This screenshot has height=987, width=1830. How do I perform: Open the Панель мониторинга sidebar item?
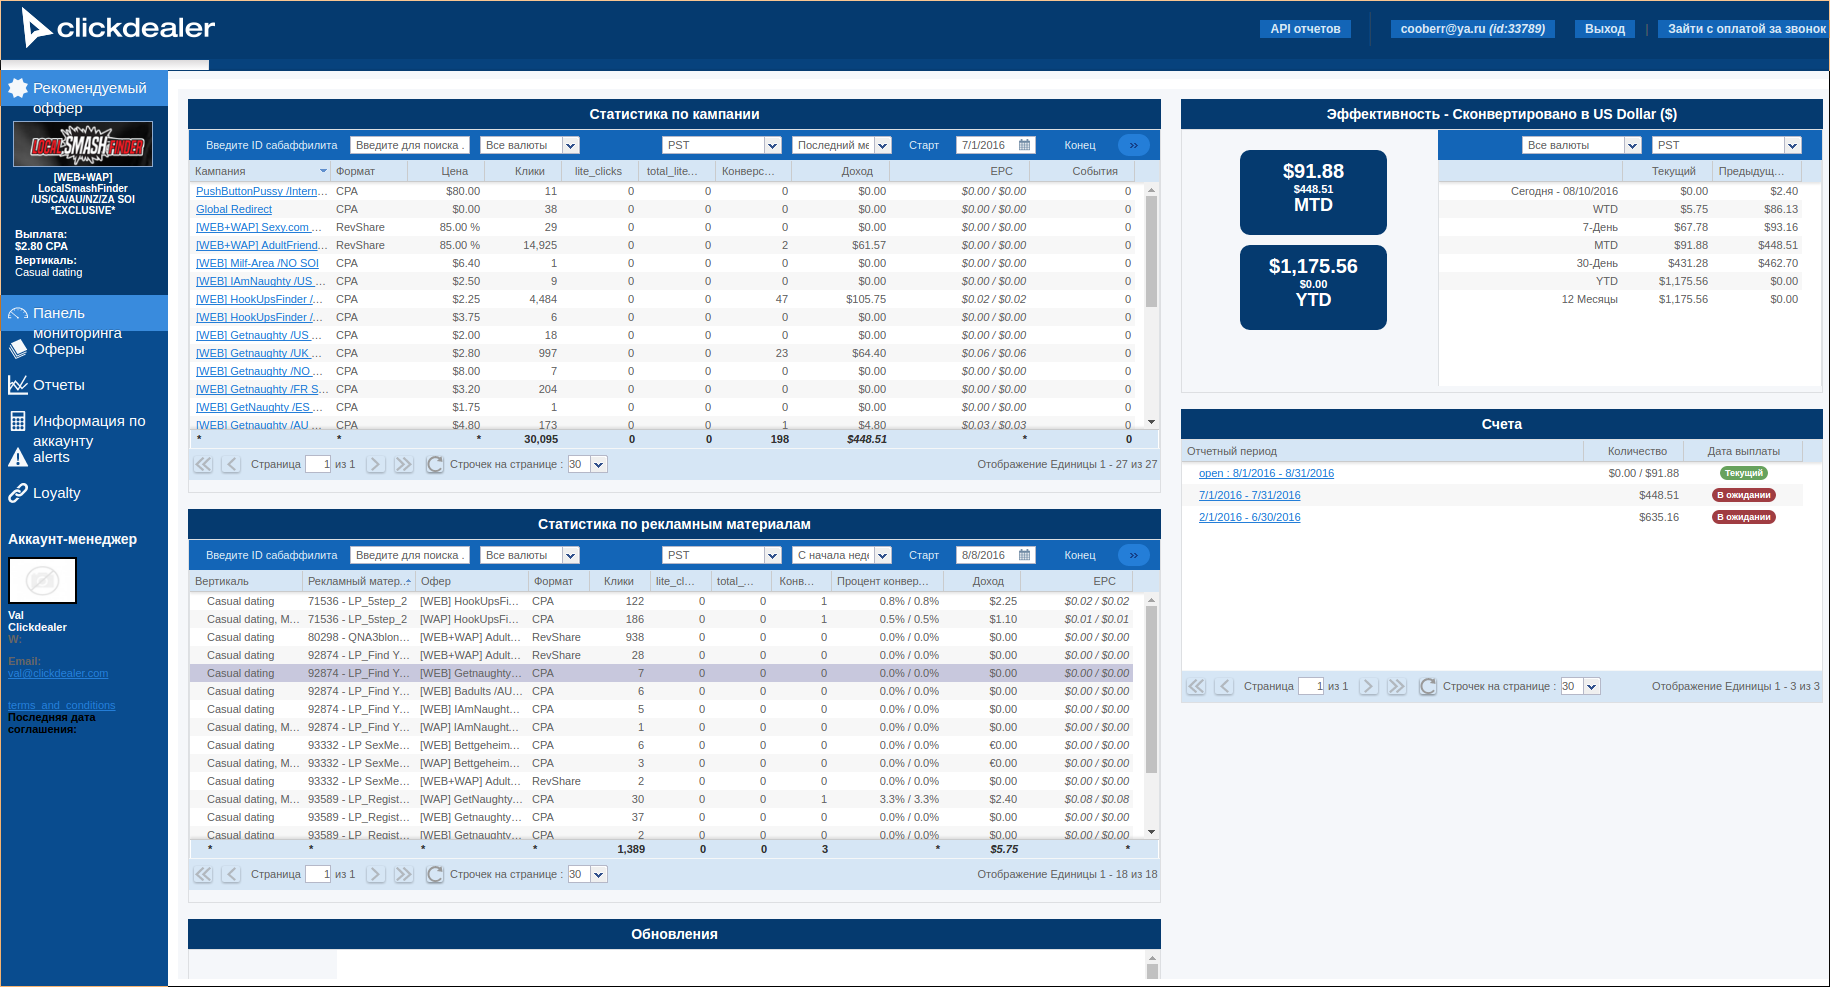pos(84,313)
